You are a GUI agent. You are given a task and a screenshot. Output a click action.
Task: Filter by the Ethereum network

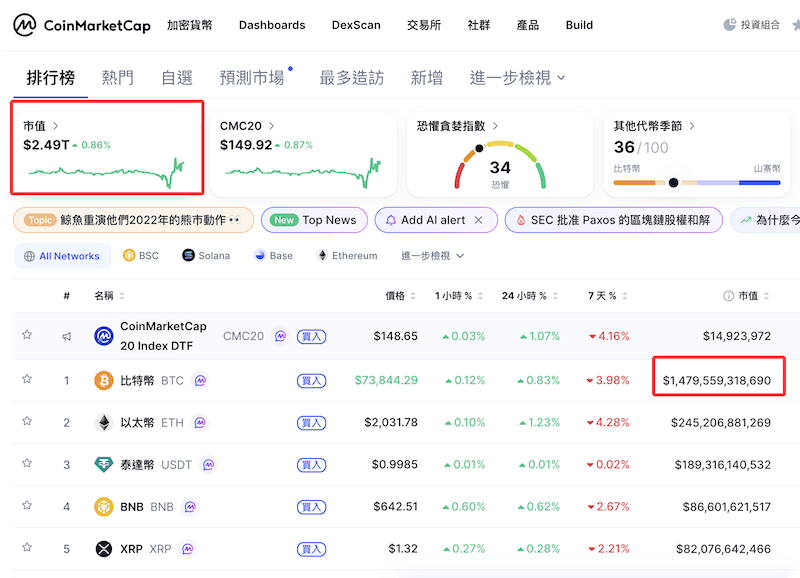(x=347, y=256)
